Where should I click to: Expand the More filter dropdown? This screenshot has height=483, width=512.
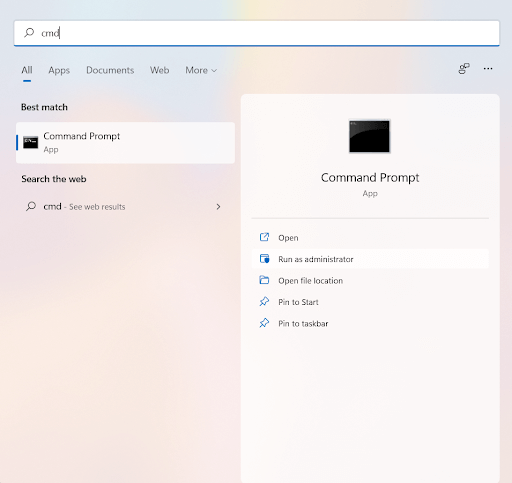[201, 70]
